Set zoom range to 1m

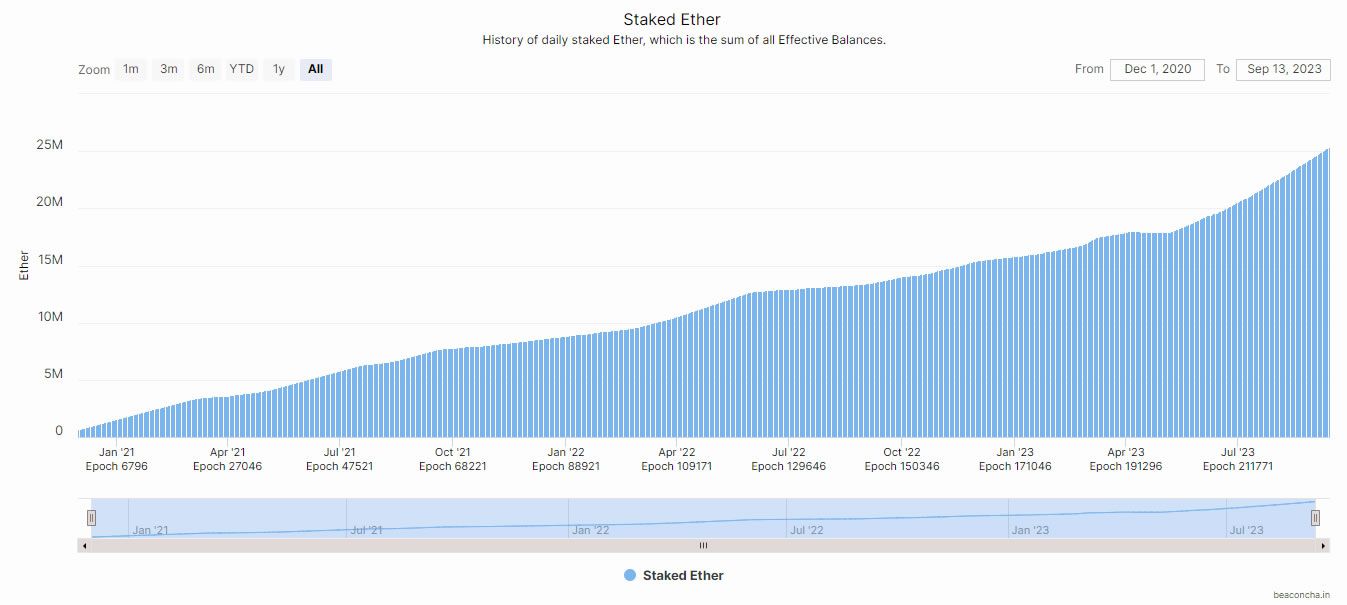(x=131, y=69)
